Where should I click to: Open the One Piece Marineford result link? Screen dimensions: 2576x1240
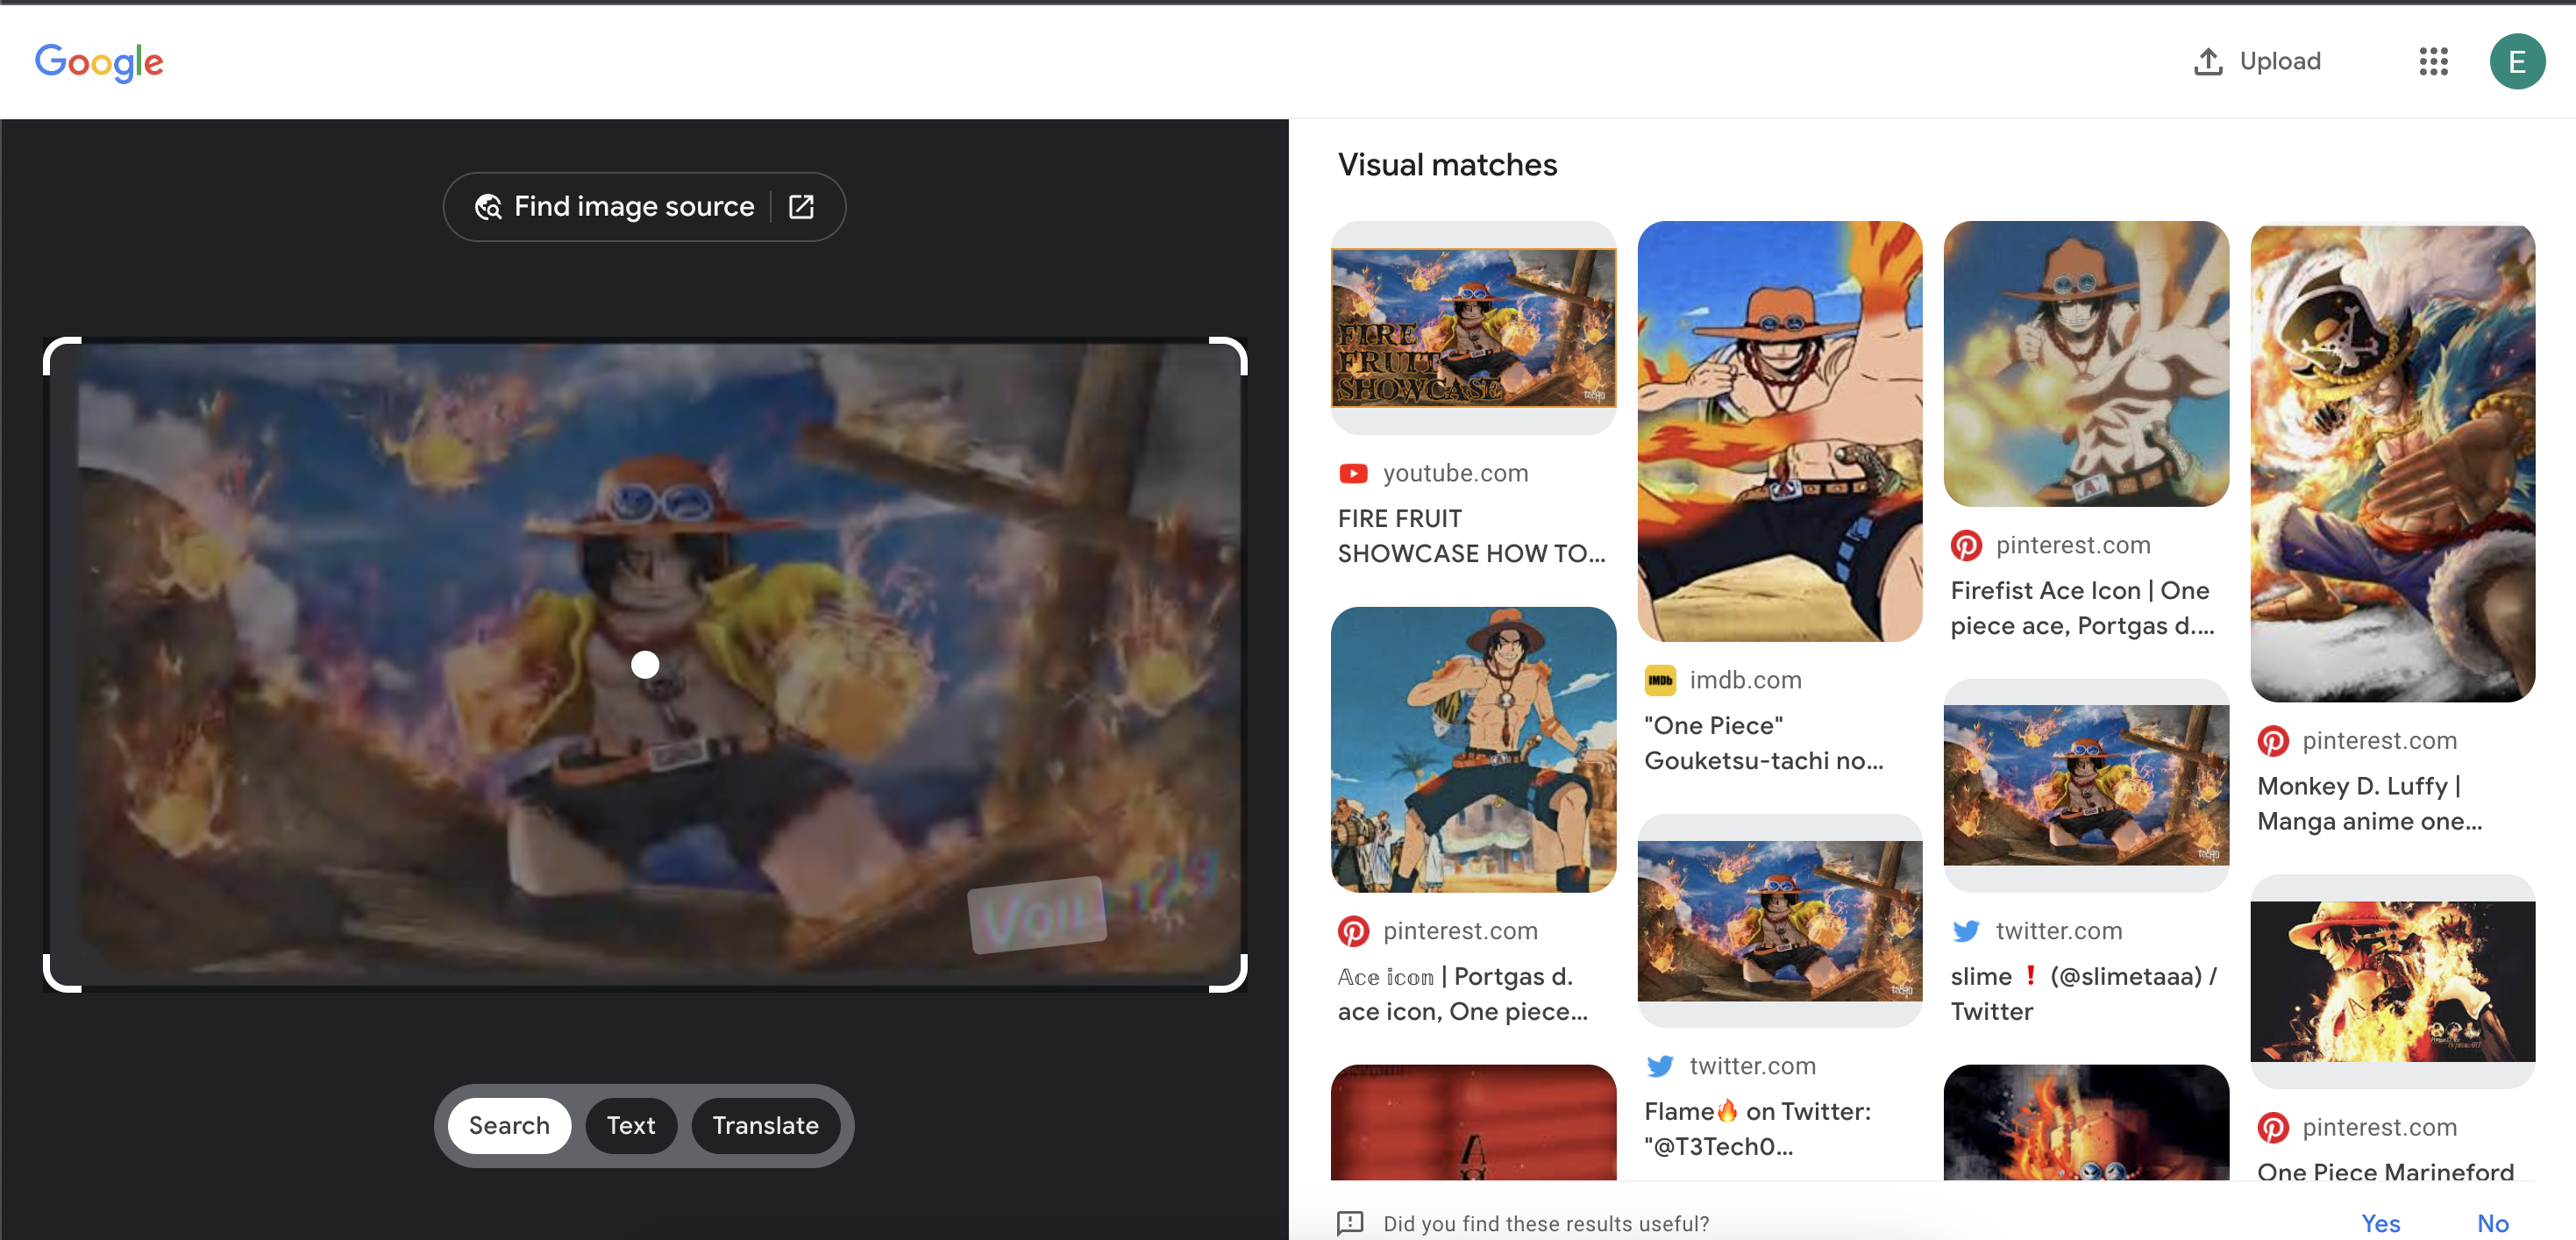click(2385, 1172)
